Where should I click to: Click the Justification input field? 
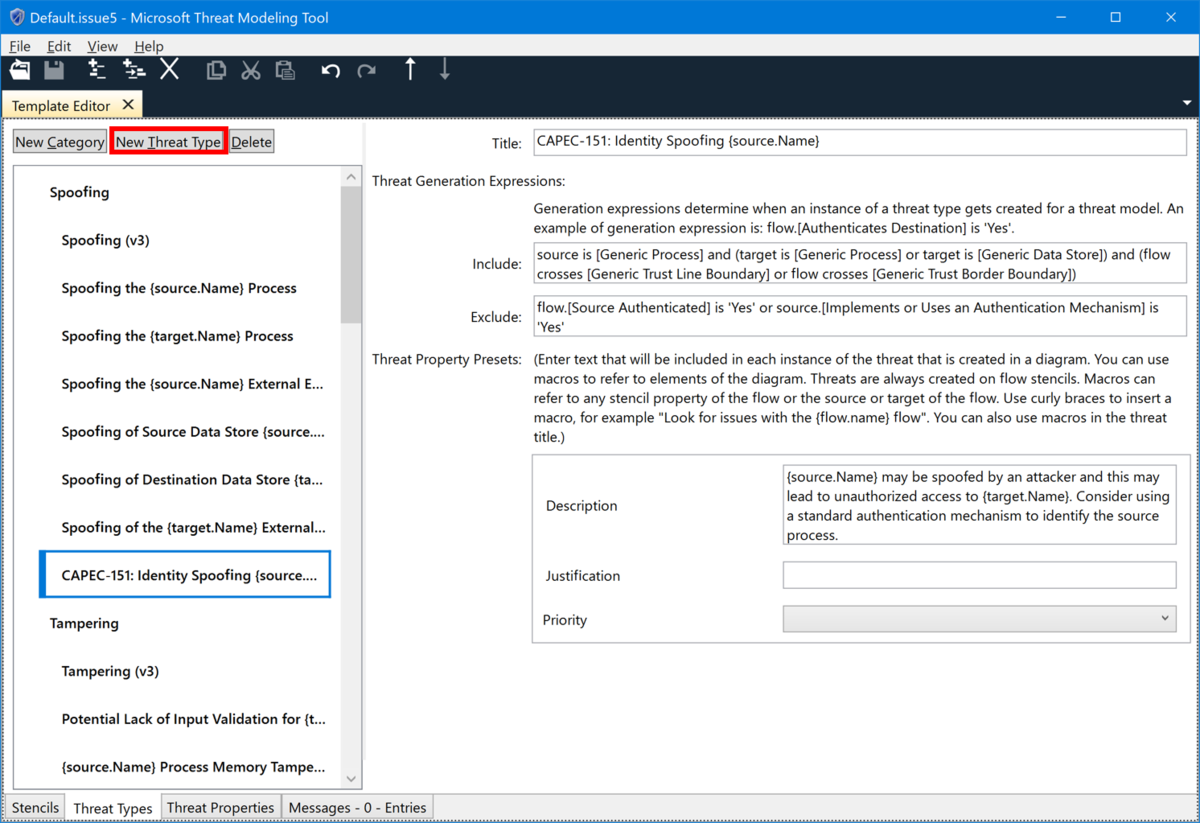click(x=979, y=575)
